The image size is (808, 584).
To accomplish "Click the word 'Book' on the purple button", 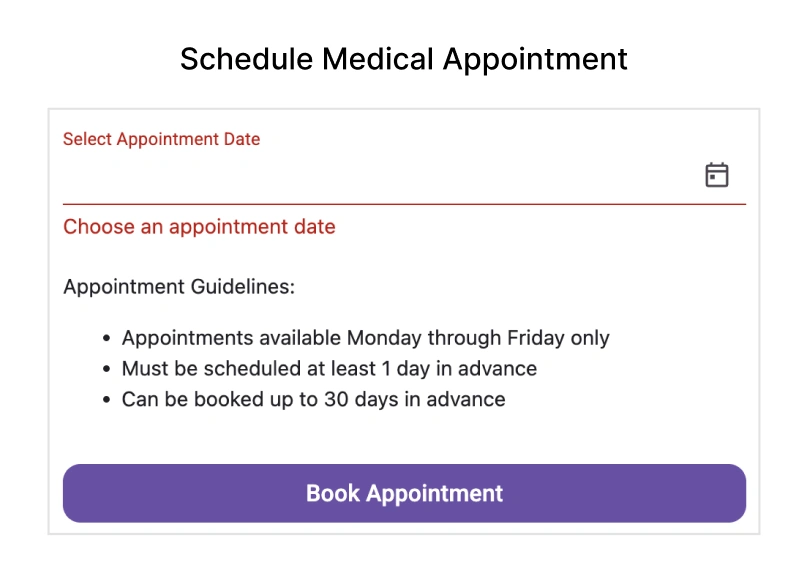I will tap(332, 493).
